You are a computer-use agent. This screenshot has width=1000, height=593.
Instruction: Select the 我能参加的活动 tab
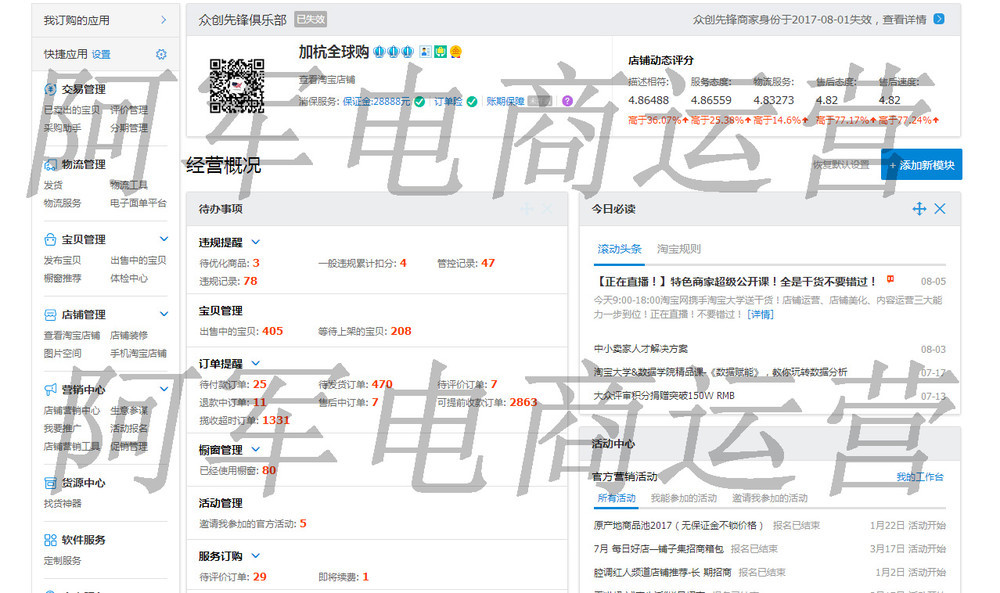coord(684,498)
